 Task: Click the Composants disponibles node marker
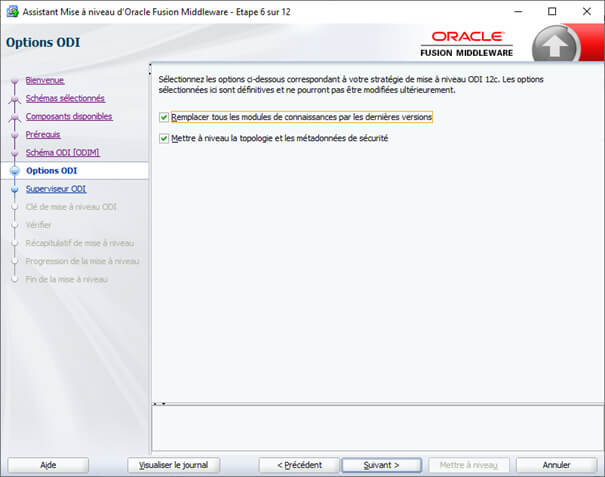pyautogui.click(x=15, y=117)
